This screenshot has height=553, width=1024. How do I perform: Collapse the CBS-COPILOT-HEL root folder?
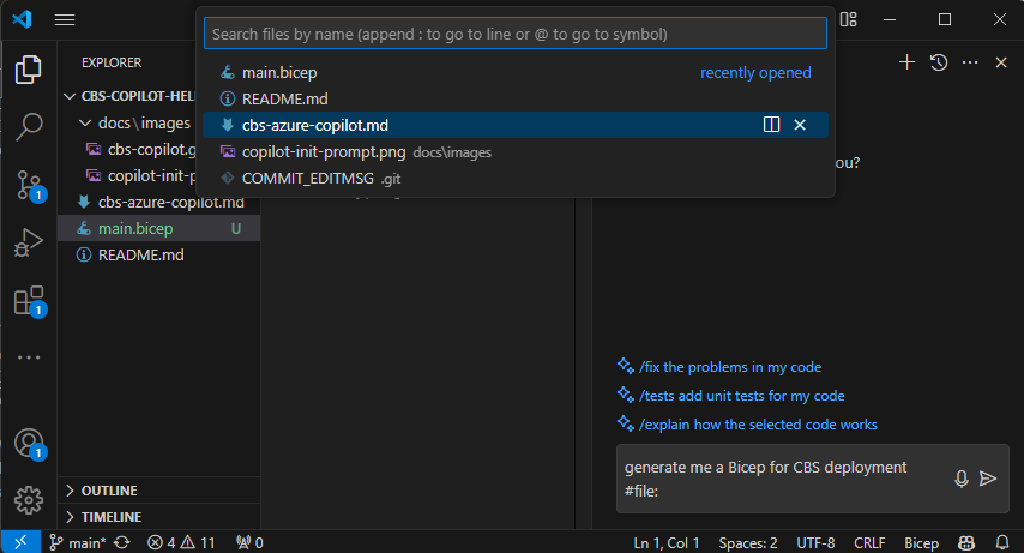70,97
